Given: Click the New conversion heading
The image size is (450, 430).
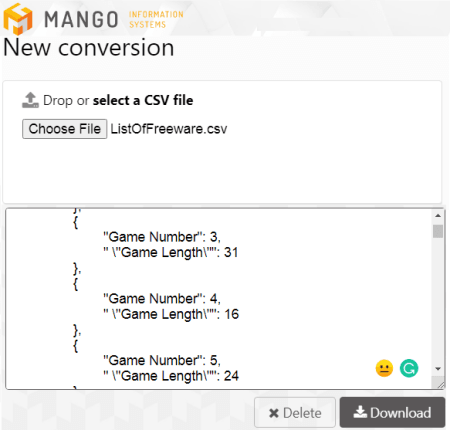Looking at the screenshot, I should 89,47.
